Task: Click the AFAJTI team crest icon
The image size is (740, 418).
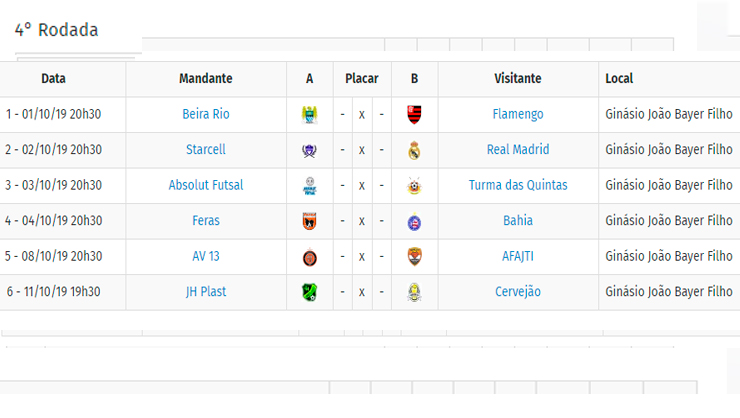Action: coord(414,257)
